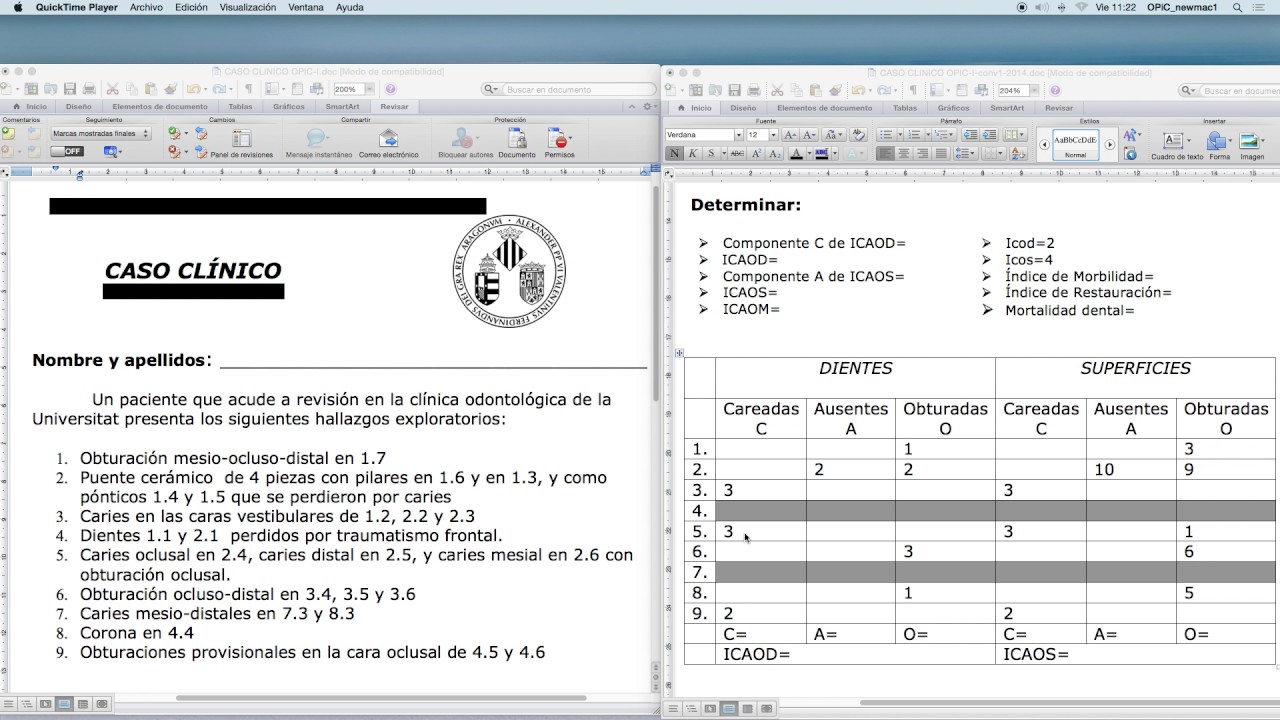Switch to Tablas tab in left window

tap(240, 106)
